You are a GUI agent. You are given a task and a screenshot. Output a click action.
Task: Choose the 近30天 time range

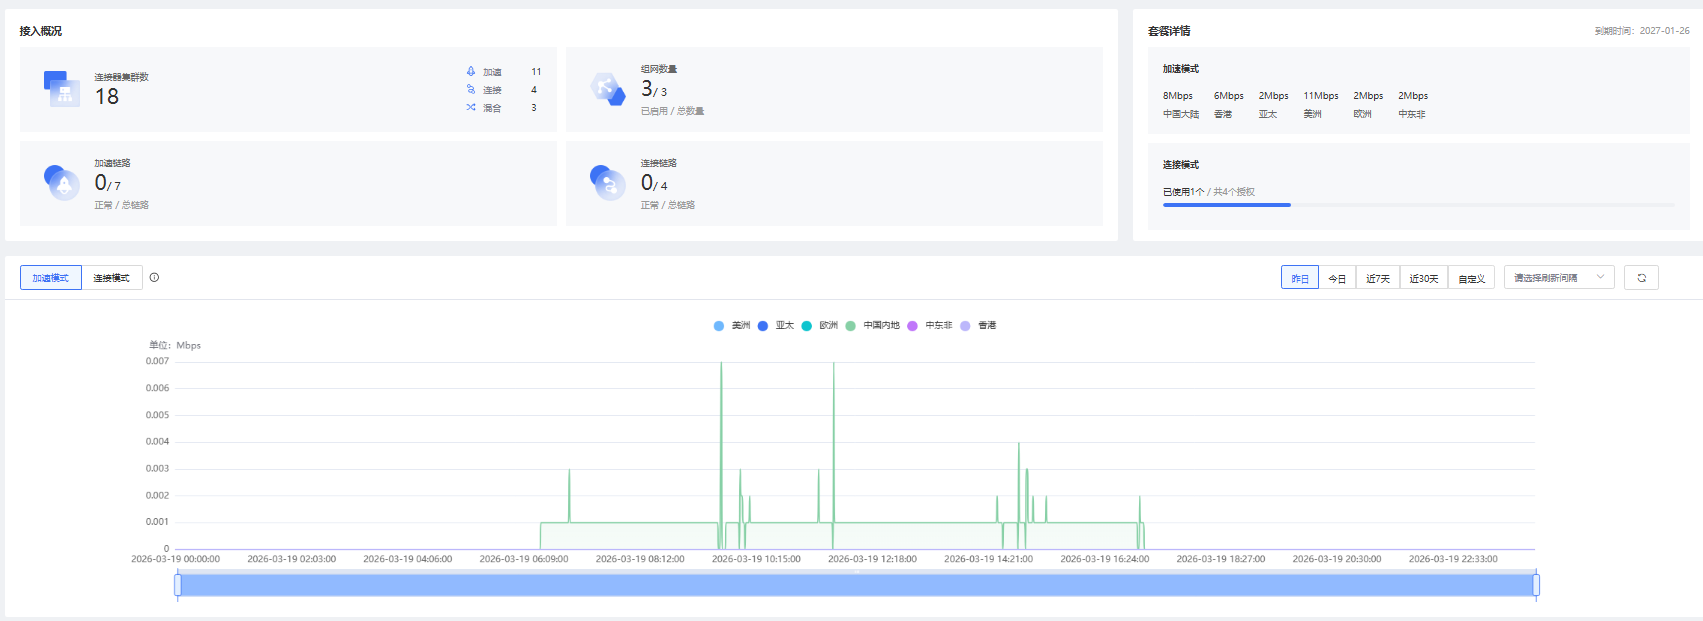click(x=1423, y=278)
